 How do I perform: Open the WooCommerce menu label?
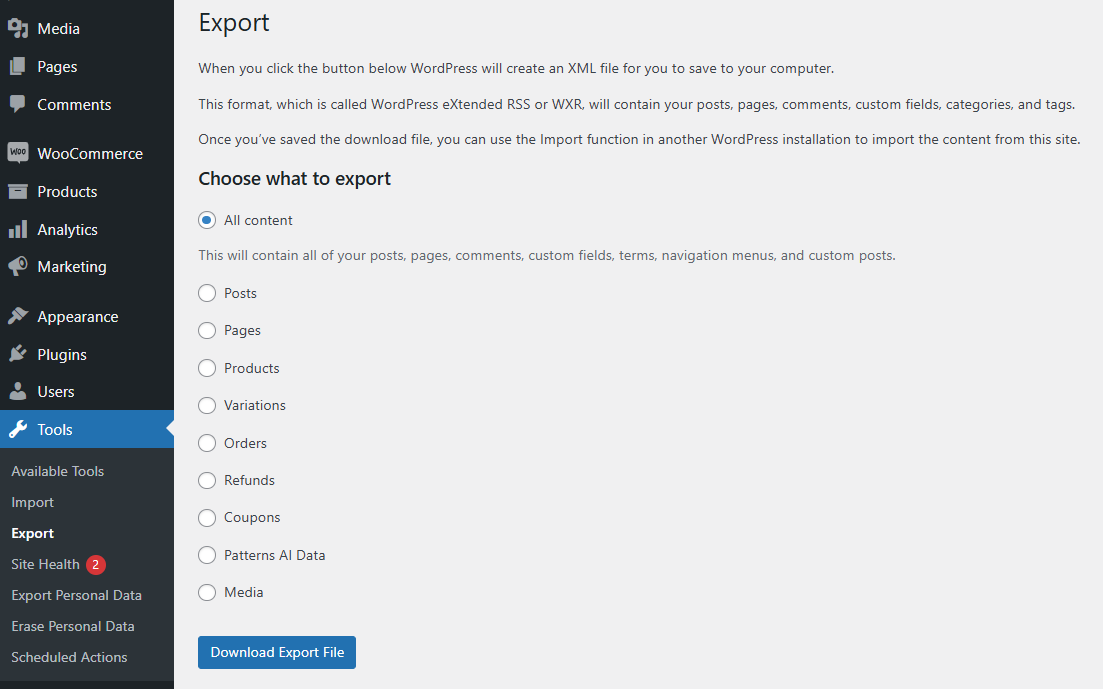point(90,153)
